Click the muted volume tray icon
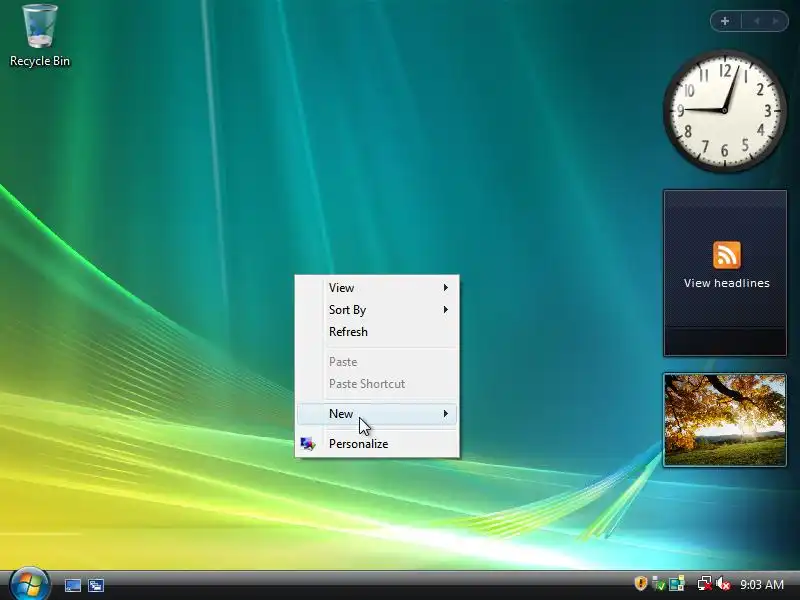This screenshot has height=600, width=800. coord(723,583)
